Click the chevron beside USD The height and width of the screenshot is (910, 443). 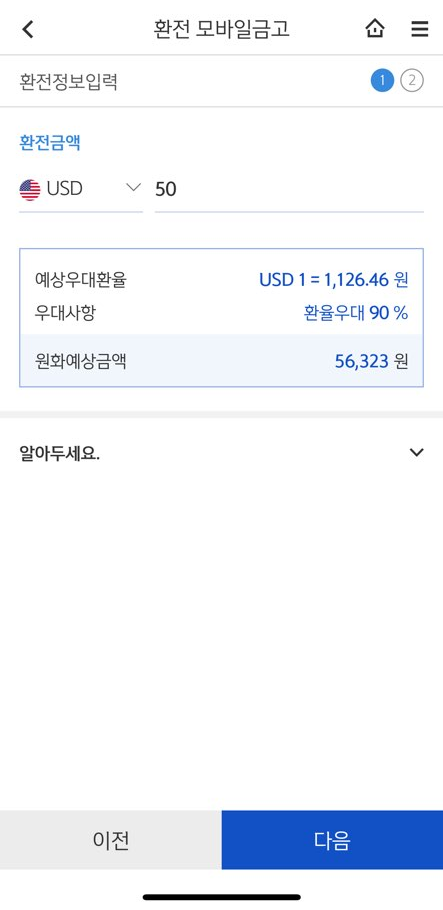coord(134,187)
